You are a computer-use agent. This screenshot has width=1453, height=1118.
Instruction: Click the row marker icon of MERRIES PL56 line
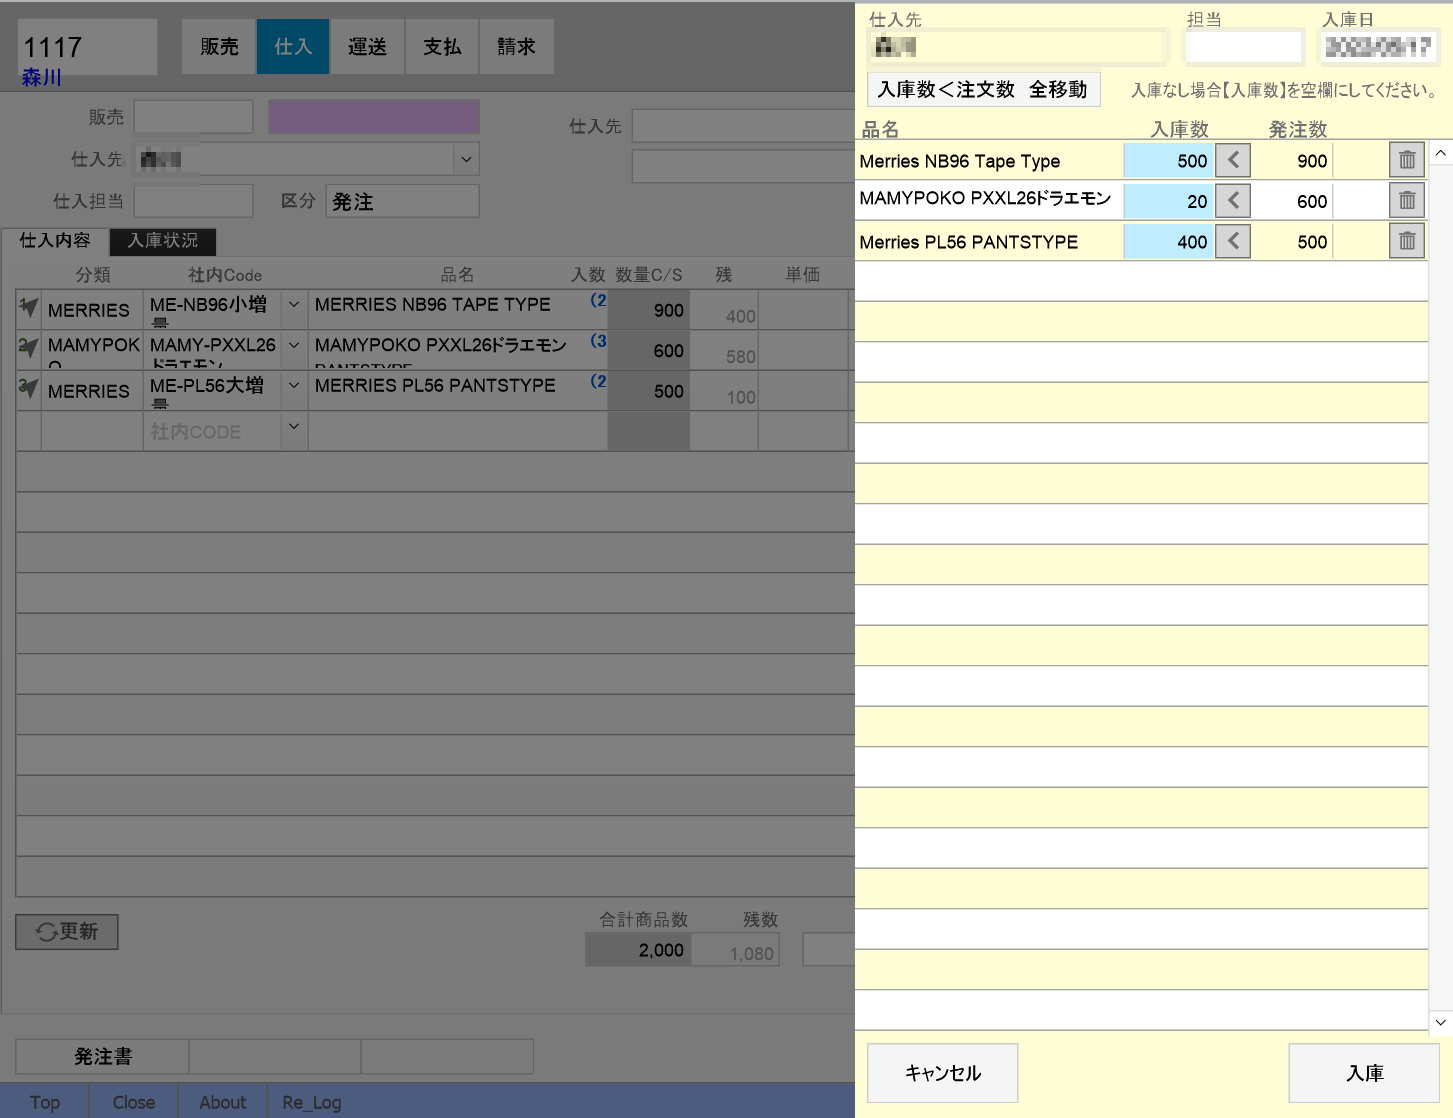(28, 390)
